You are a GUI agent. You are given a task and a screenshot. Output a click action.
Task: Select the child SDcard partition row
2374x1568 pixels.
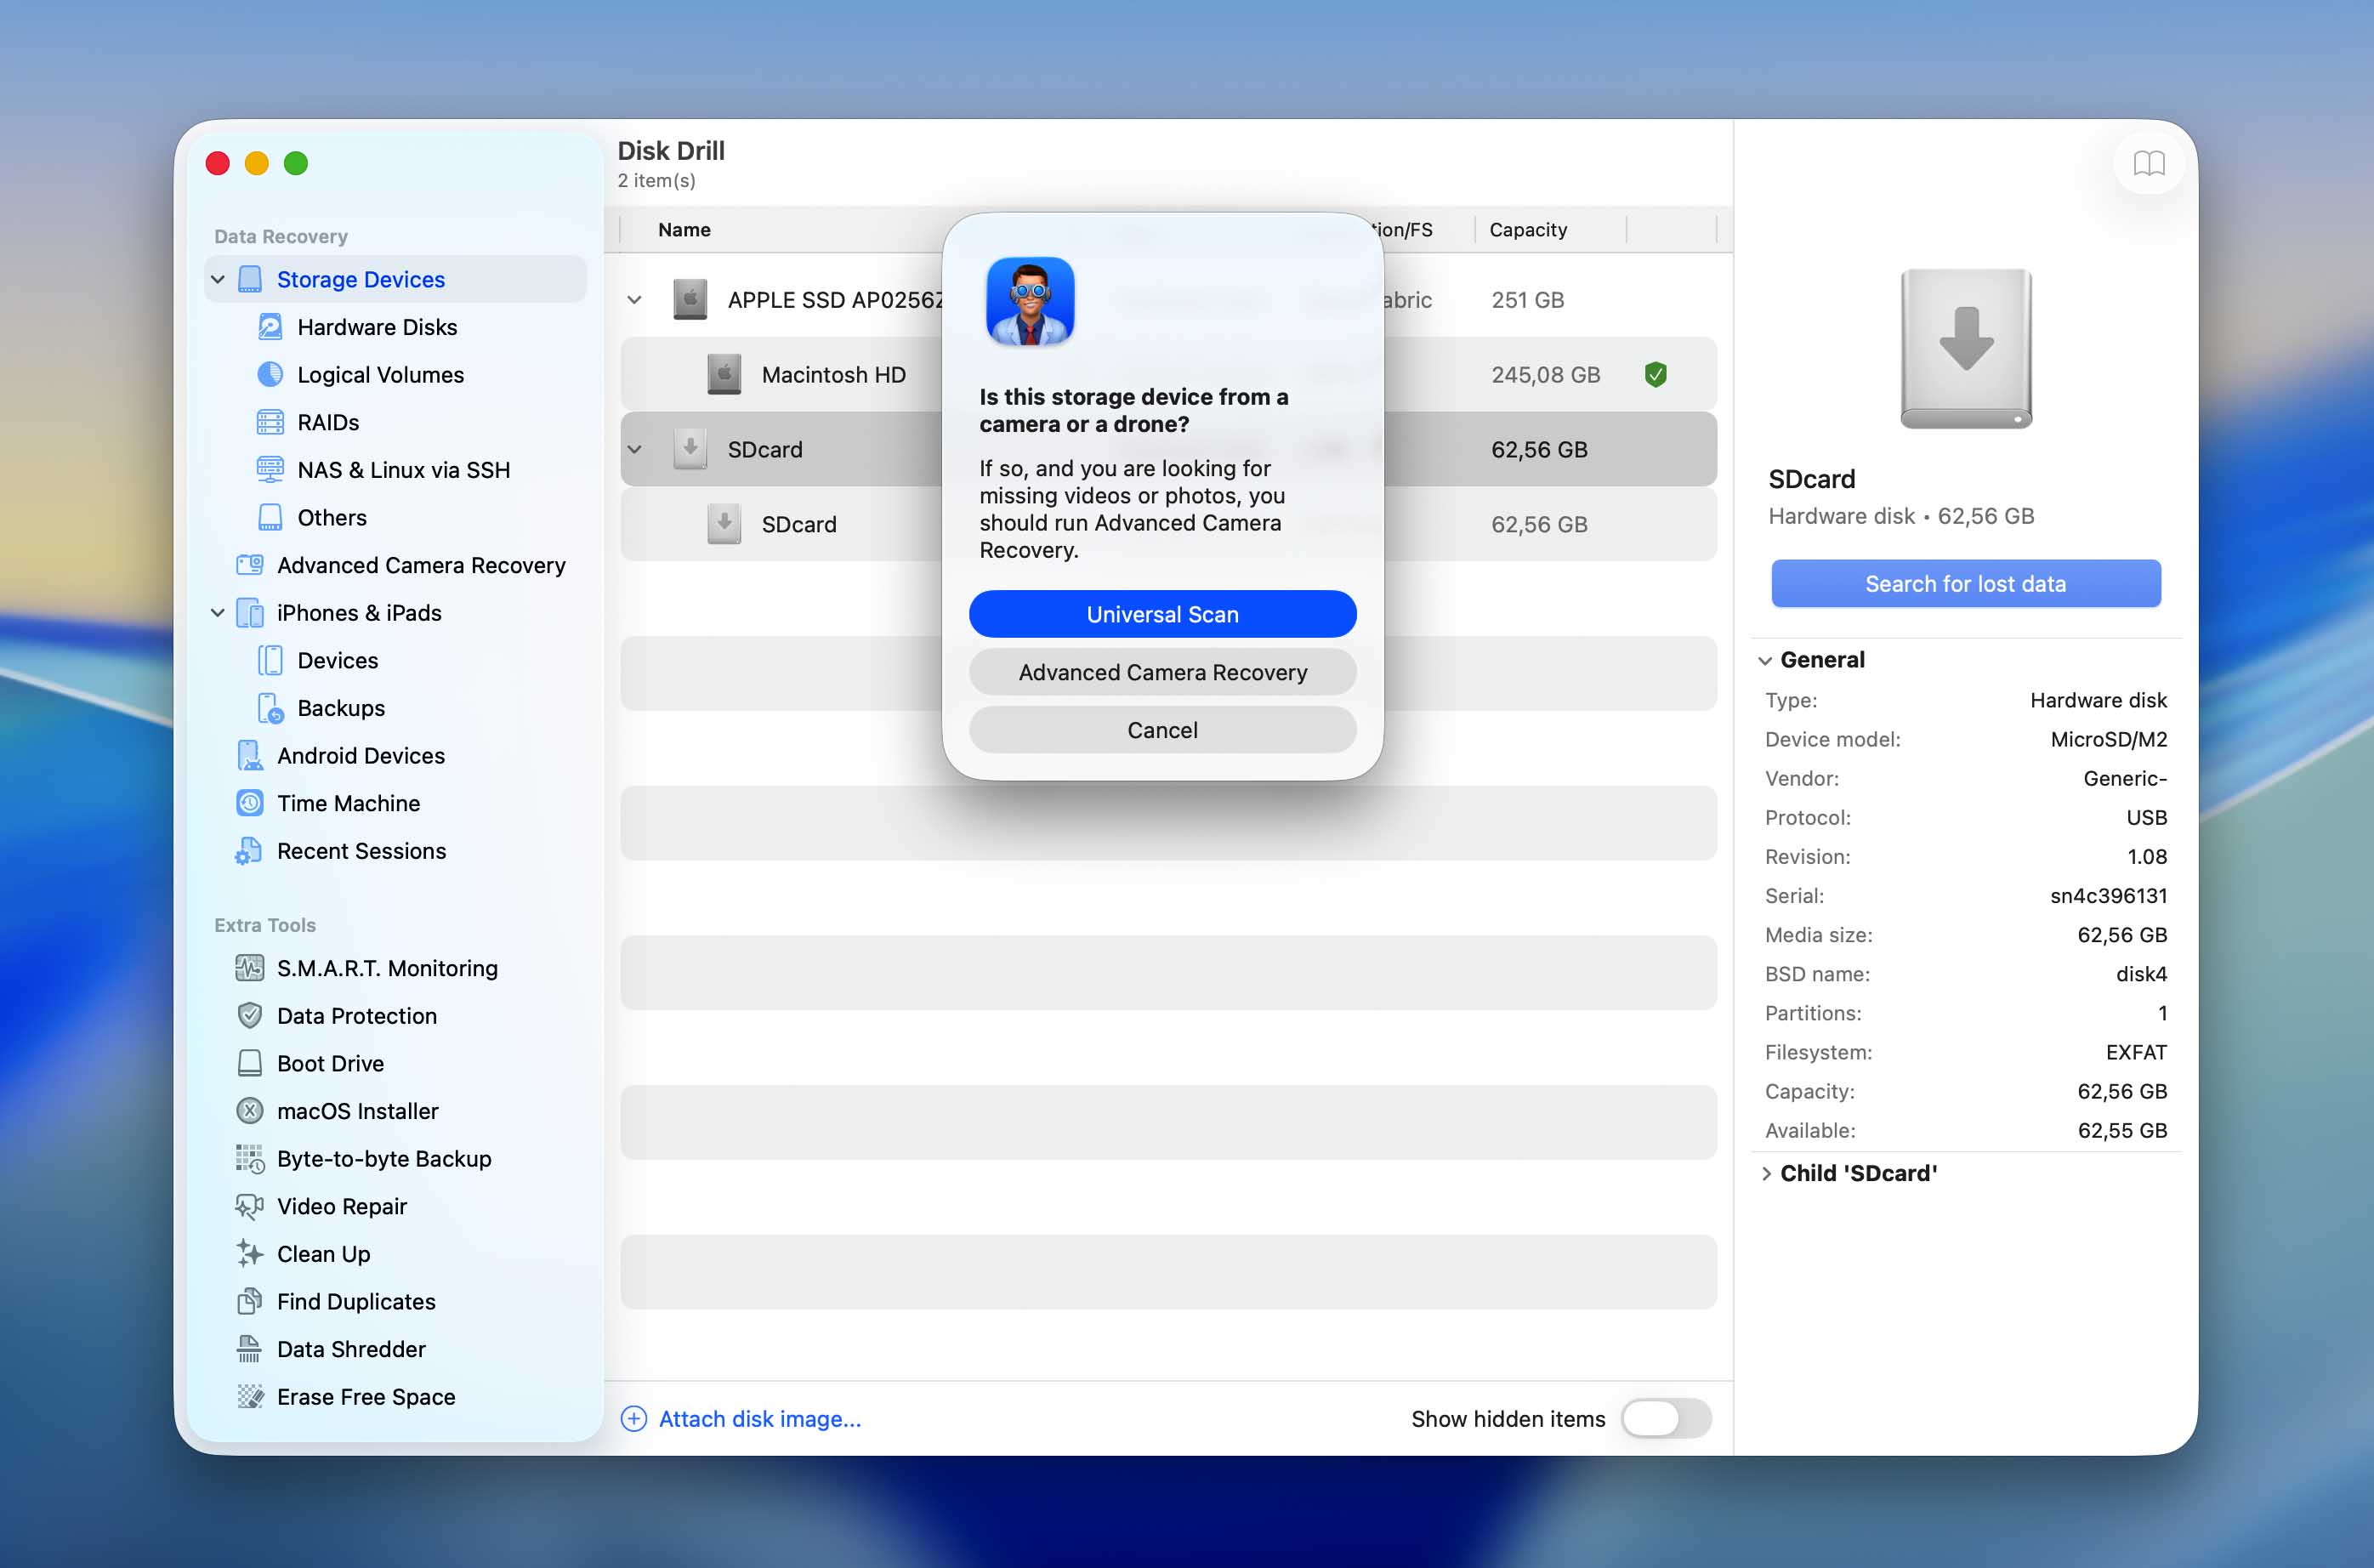click(1168, 524)
